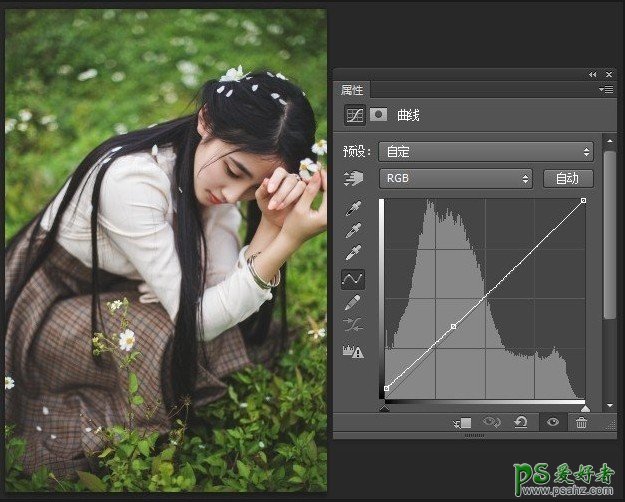
Task: Select the pencil draw-curve tool
Action: 354,302
